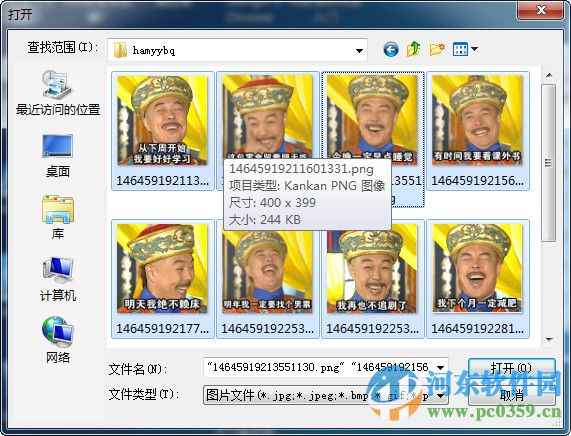
Task: Open the view menu icon
Action: [x=460, y=49]
